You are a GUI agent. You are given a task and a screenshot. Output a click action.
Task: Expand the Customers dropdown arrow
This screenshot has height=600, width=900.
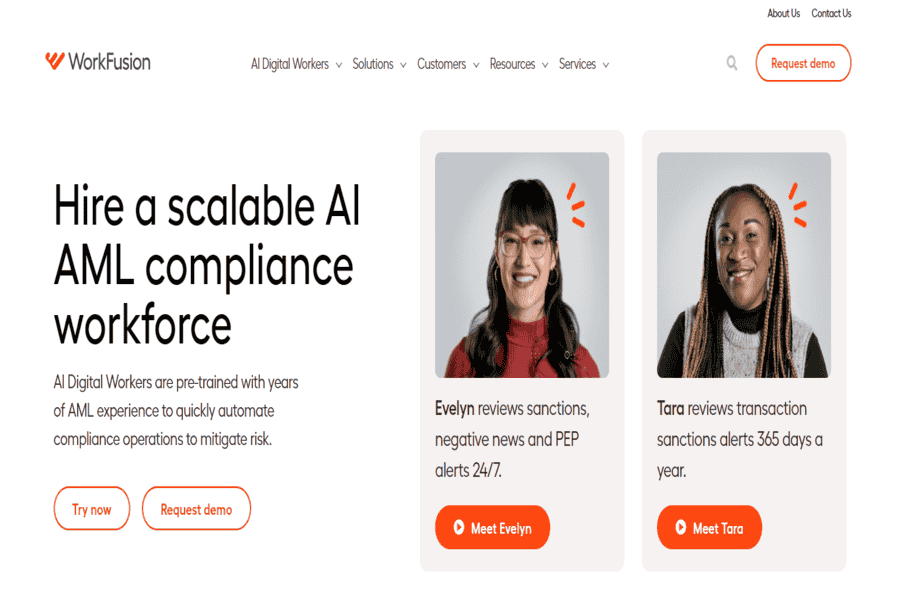pyautogui.click(x=476, y=65)
